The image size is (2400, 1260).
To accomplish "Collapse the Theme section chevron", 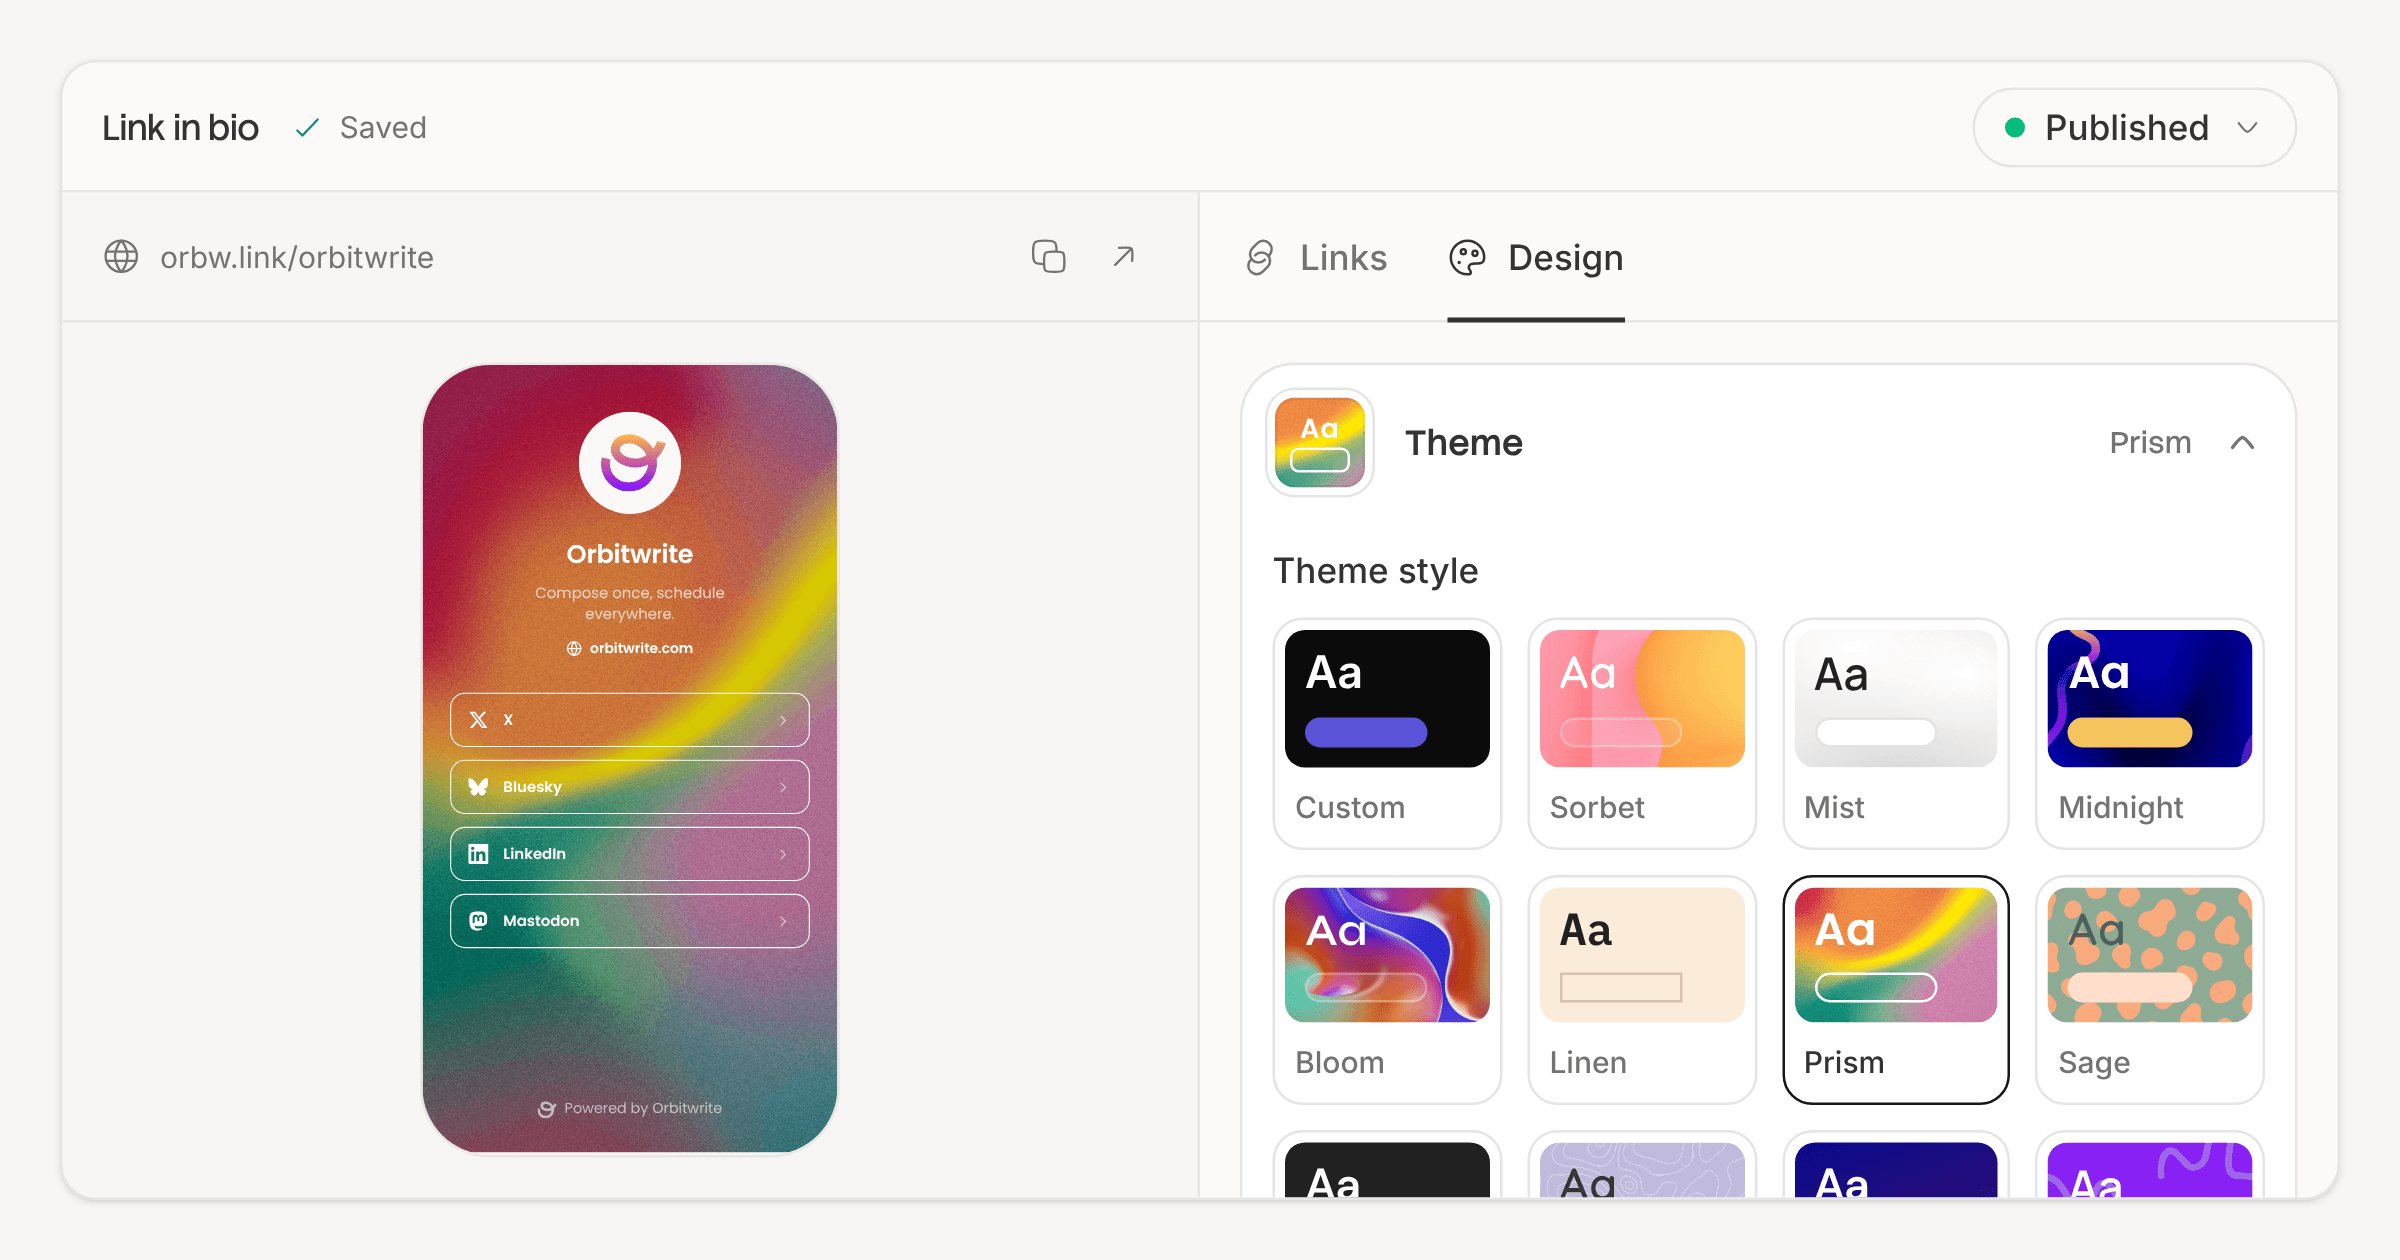I will pyautogui.click(x=2242, y=443).
